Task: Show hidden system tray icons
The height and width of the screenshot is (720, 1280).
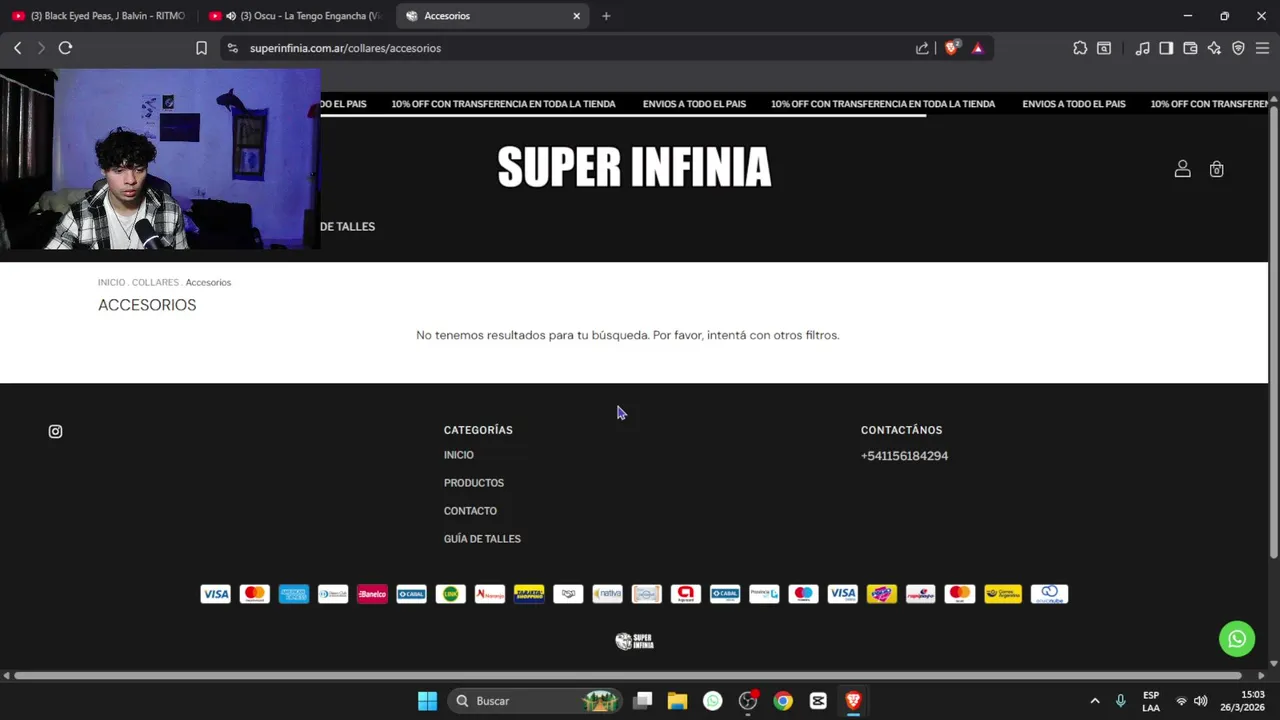Action: (1094, 701)
